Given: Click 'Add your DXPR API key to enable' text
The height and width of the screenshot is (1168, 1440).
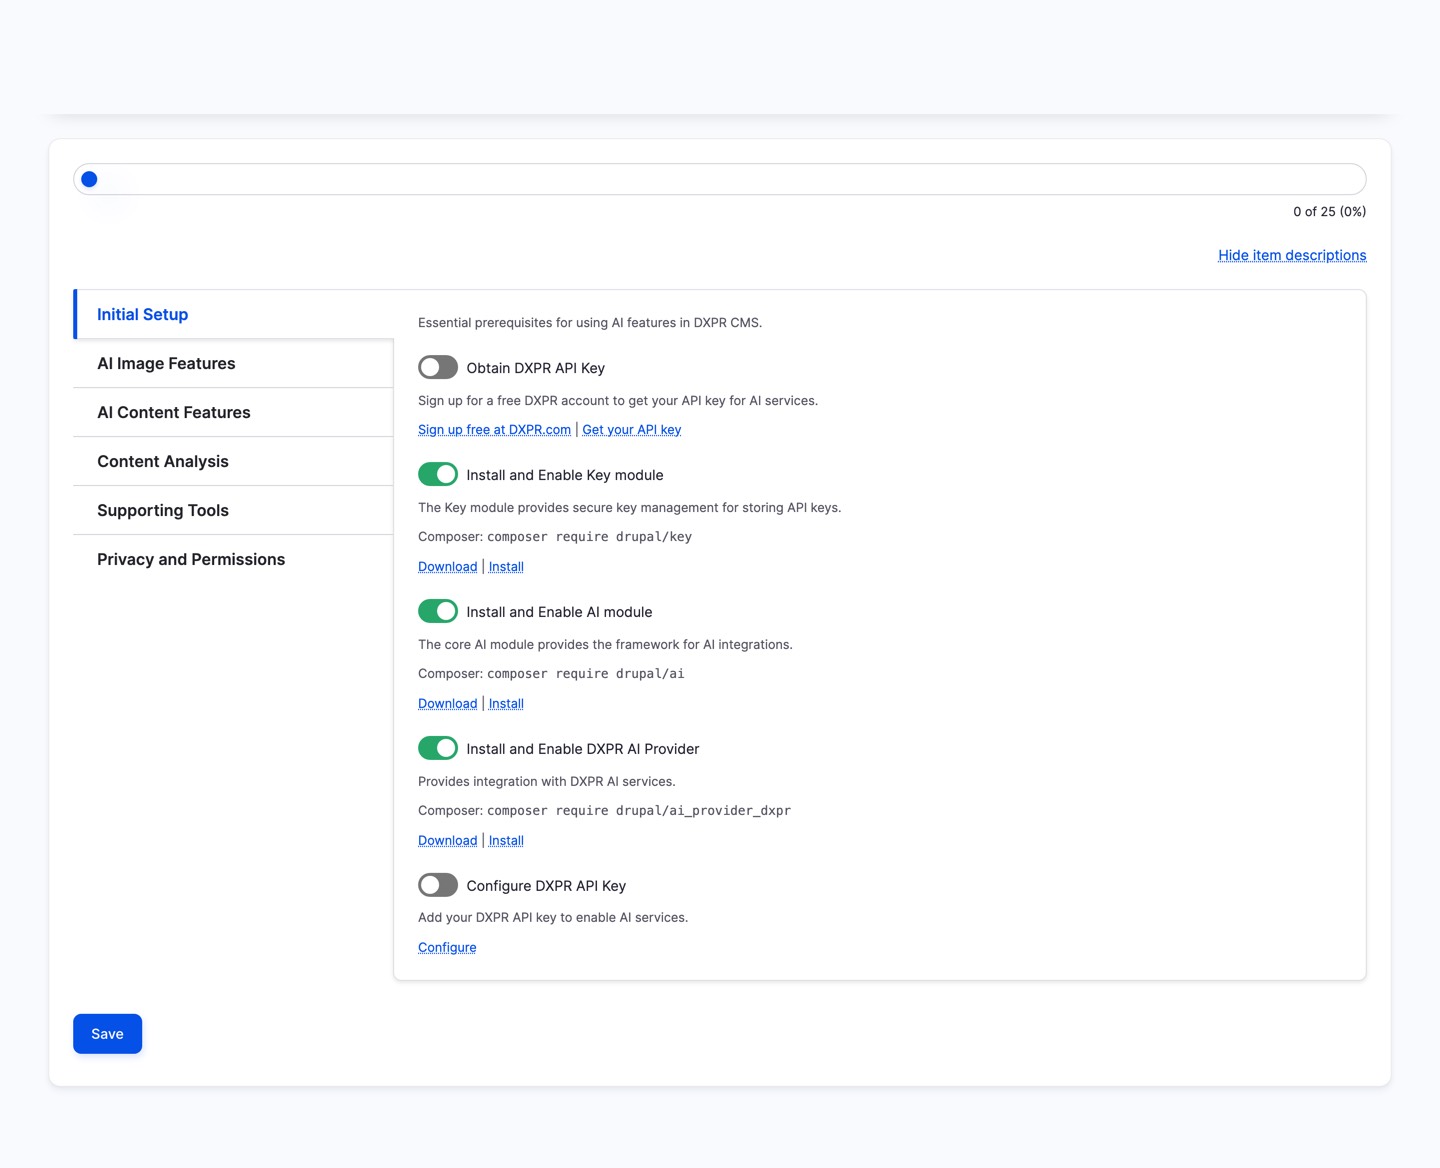Looking at the screenshot, I should pyautogui.click(x=553, y=917).
